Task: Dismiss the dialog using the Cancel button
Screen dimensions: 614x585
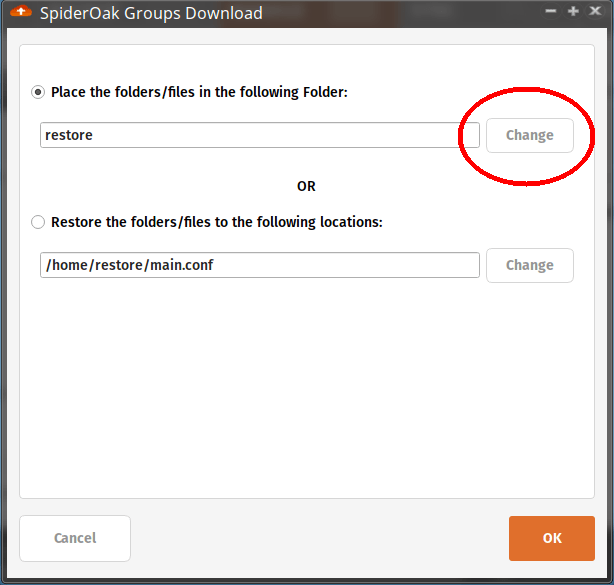Action: tap(75, 538)
